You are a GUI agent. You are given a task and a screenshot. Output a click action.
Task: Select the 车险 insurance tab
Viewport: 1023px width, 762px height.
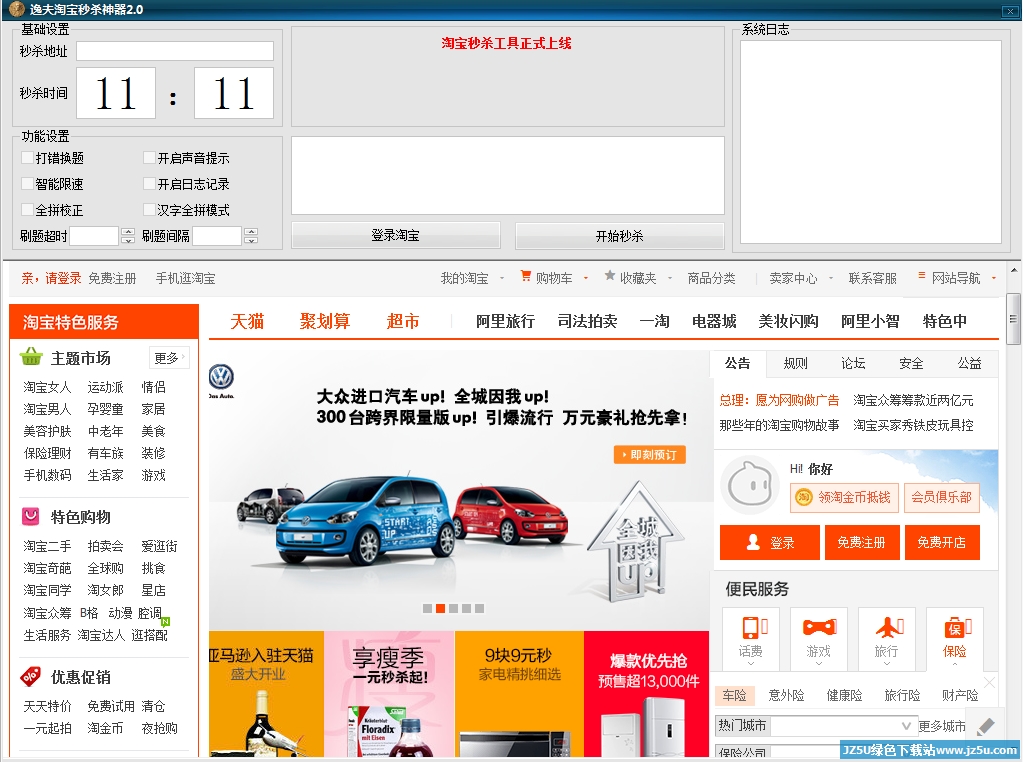click(735, 695)
